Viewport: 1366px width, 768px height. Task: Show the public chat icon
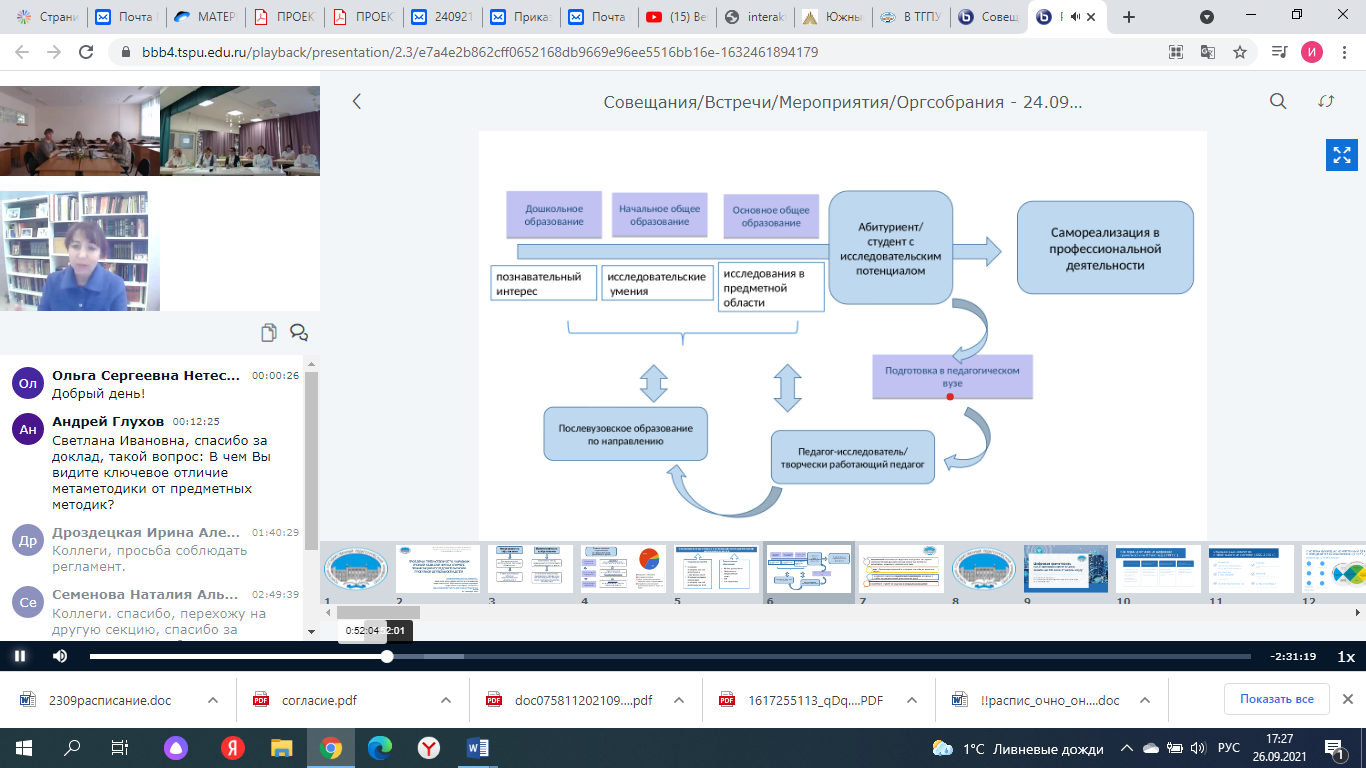pos(298,333)
